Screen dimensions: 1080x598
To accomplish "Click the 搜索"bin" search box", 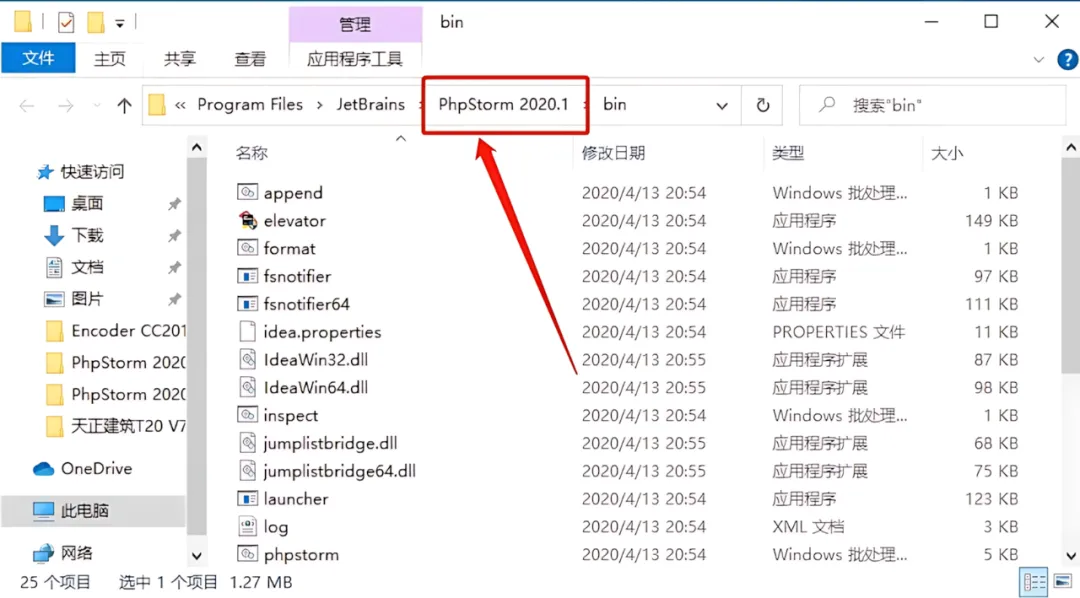I will (x=931, y=105).
